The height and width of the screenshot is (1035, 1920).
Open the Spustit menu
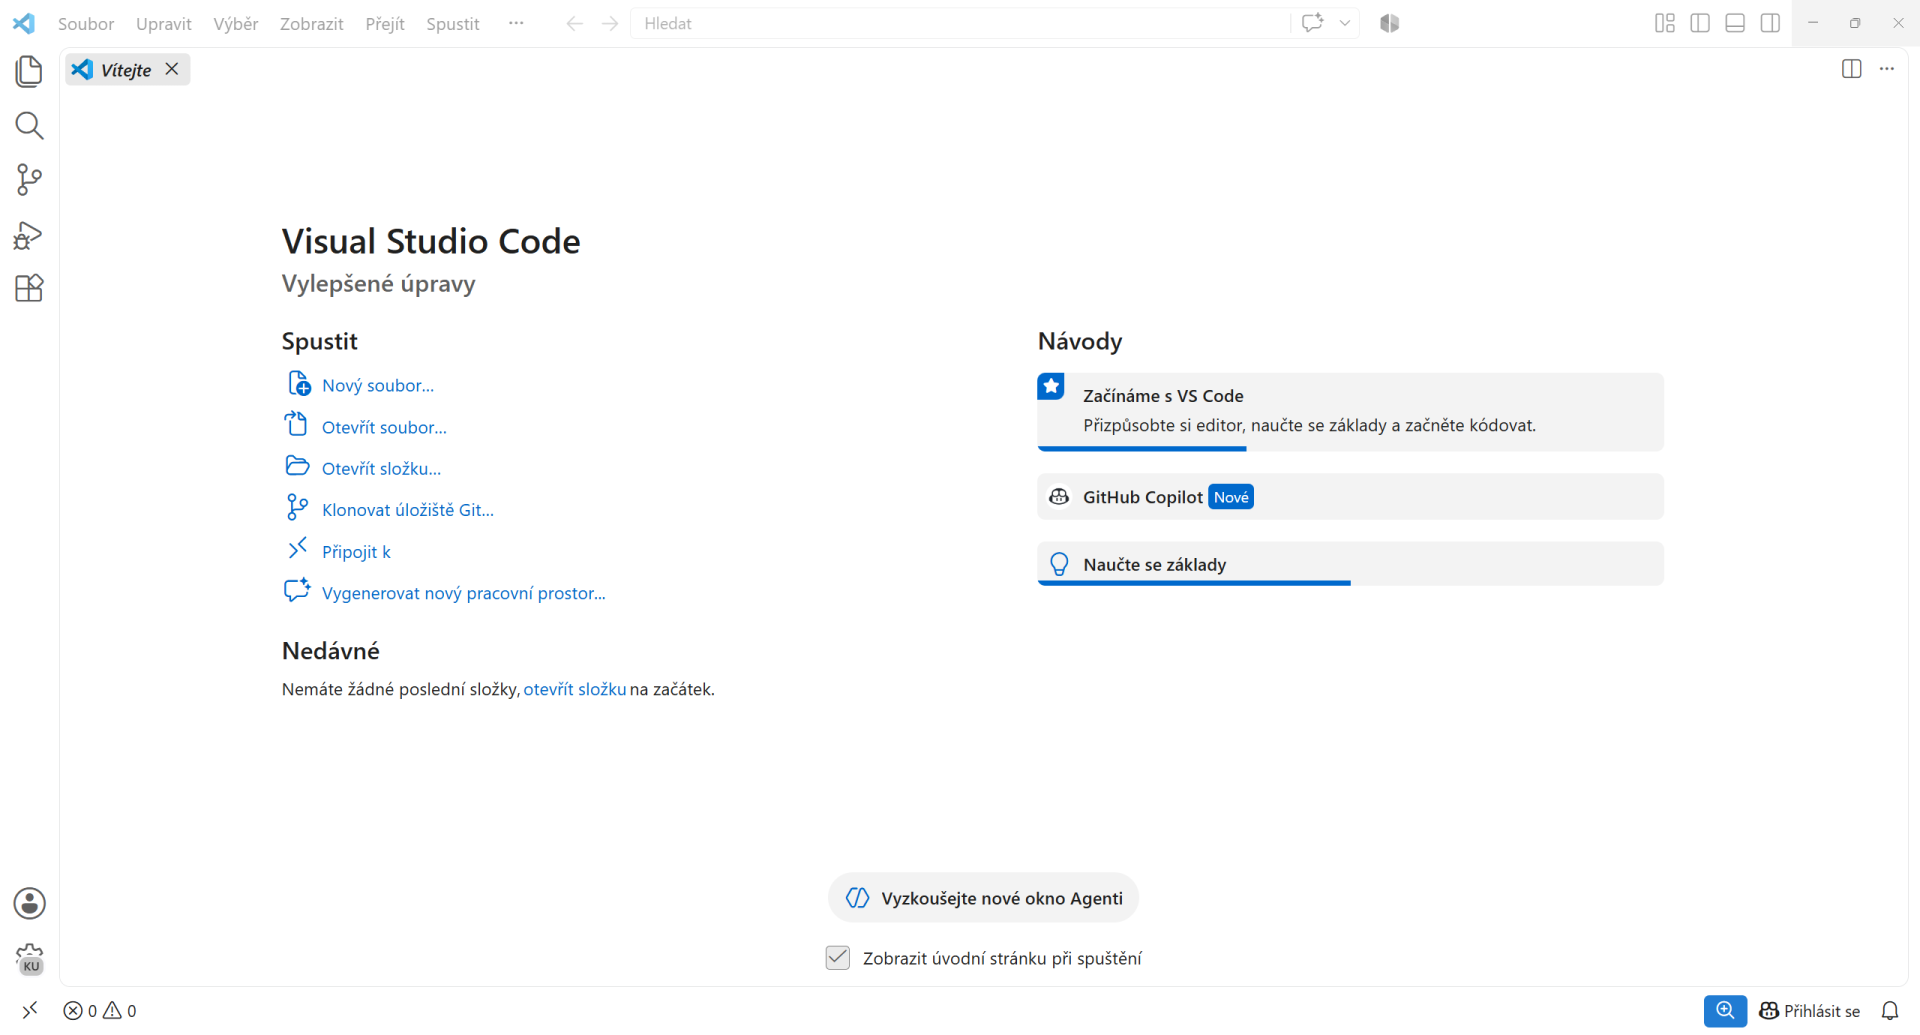point(453,23)
